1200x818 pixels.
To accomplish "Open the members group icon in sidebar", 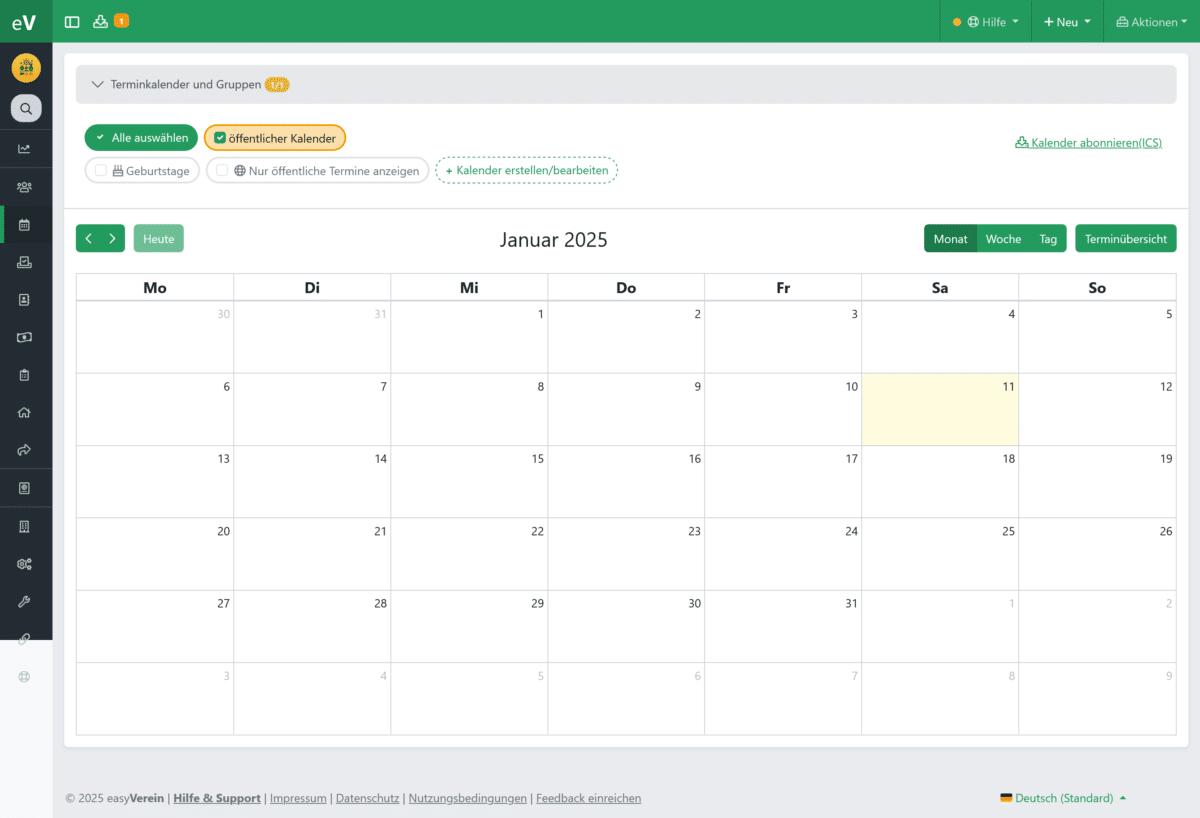I will pos(25,187).
